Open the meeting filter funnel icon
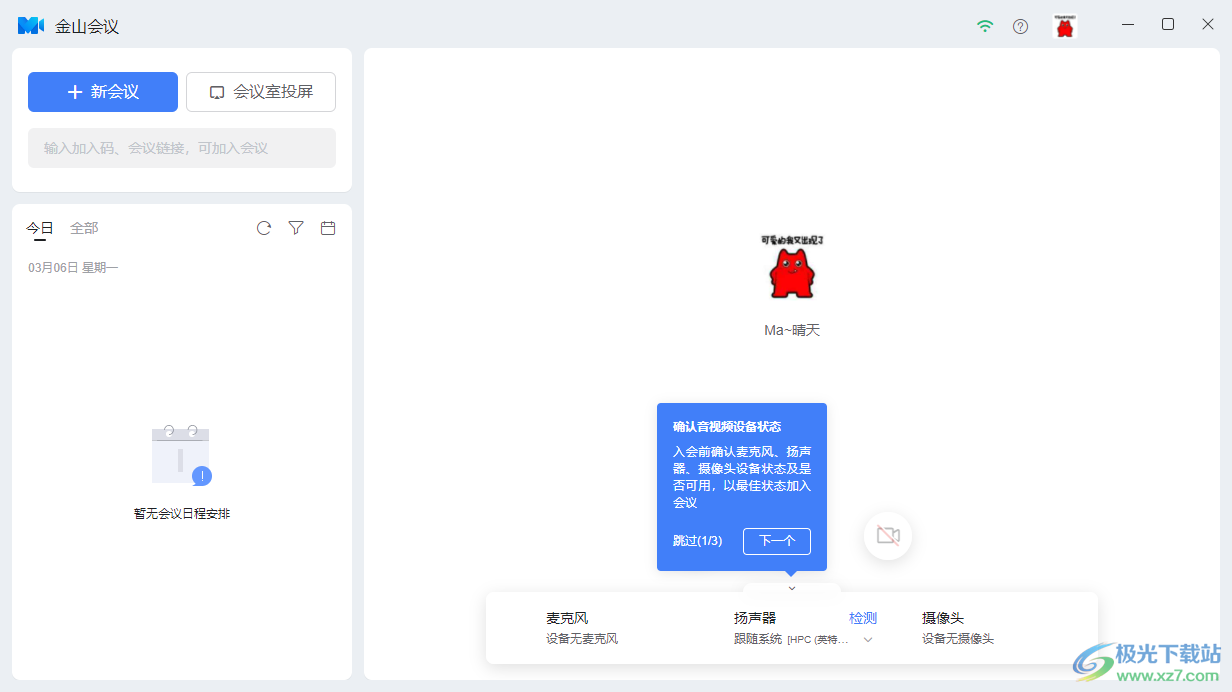 [296, 228]
